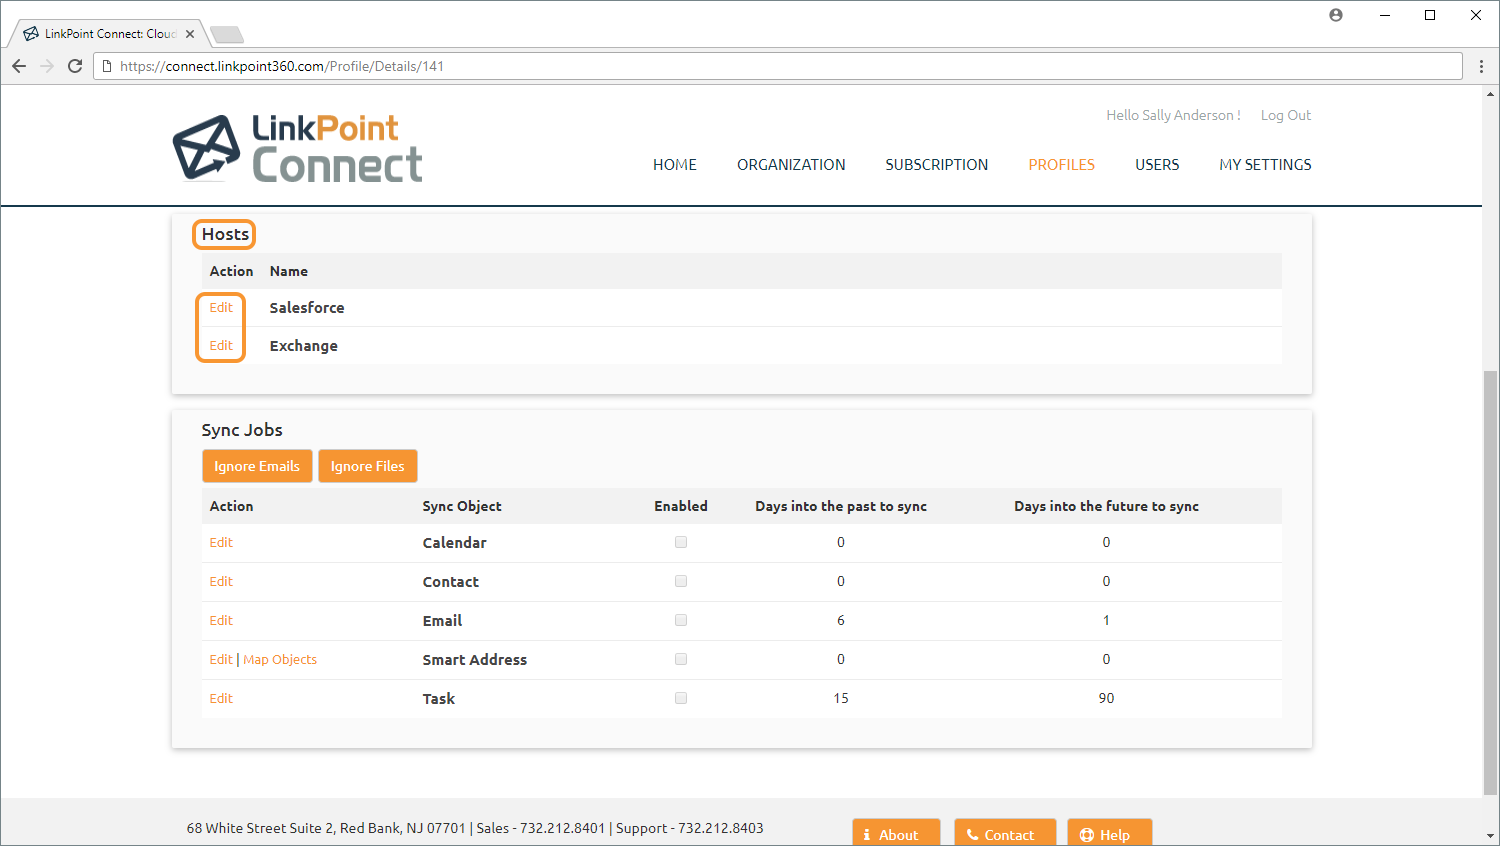Screen dimensions: 1500x846
Task: Click the scrollbar up arrow
Action: (1491, 94)
